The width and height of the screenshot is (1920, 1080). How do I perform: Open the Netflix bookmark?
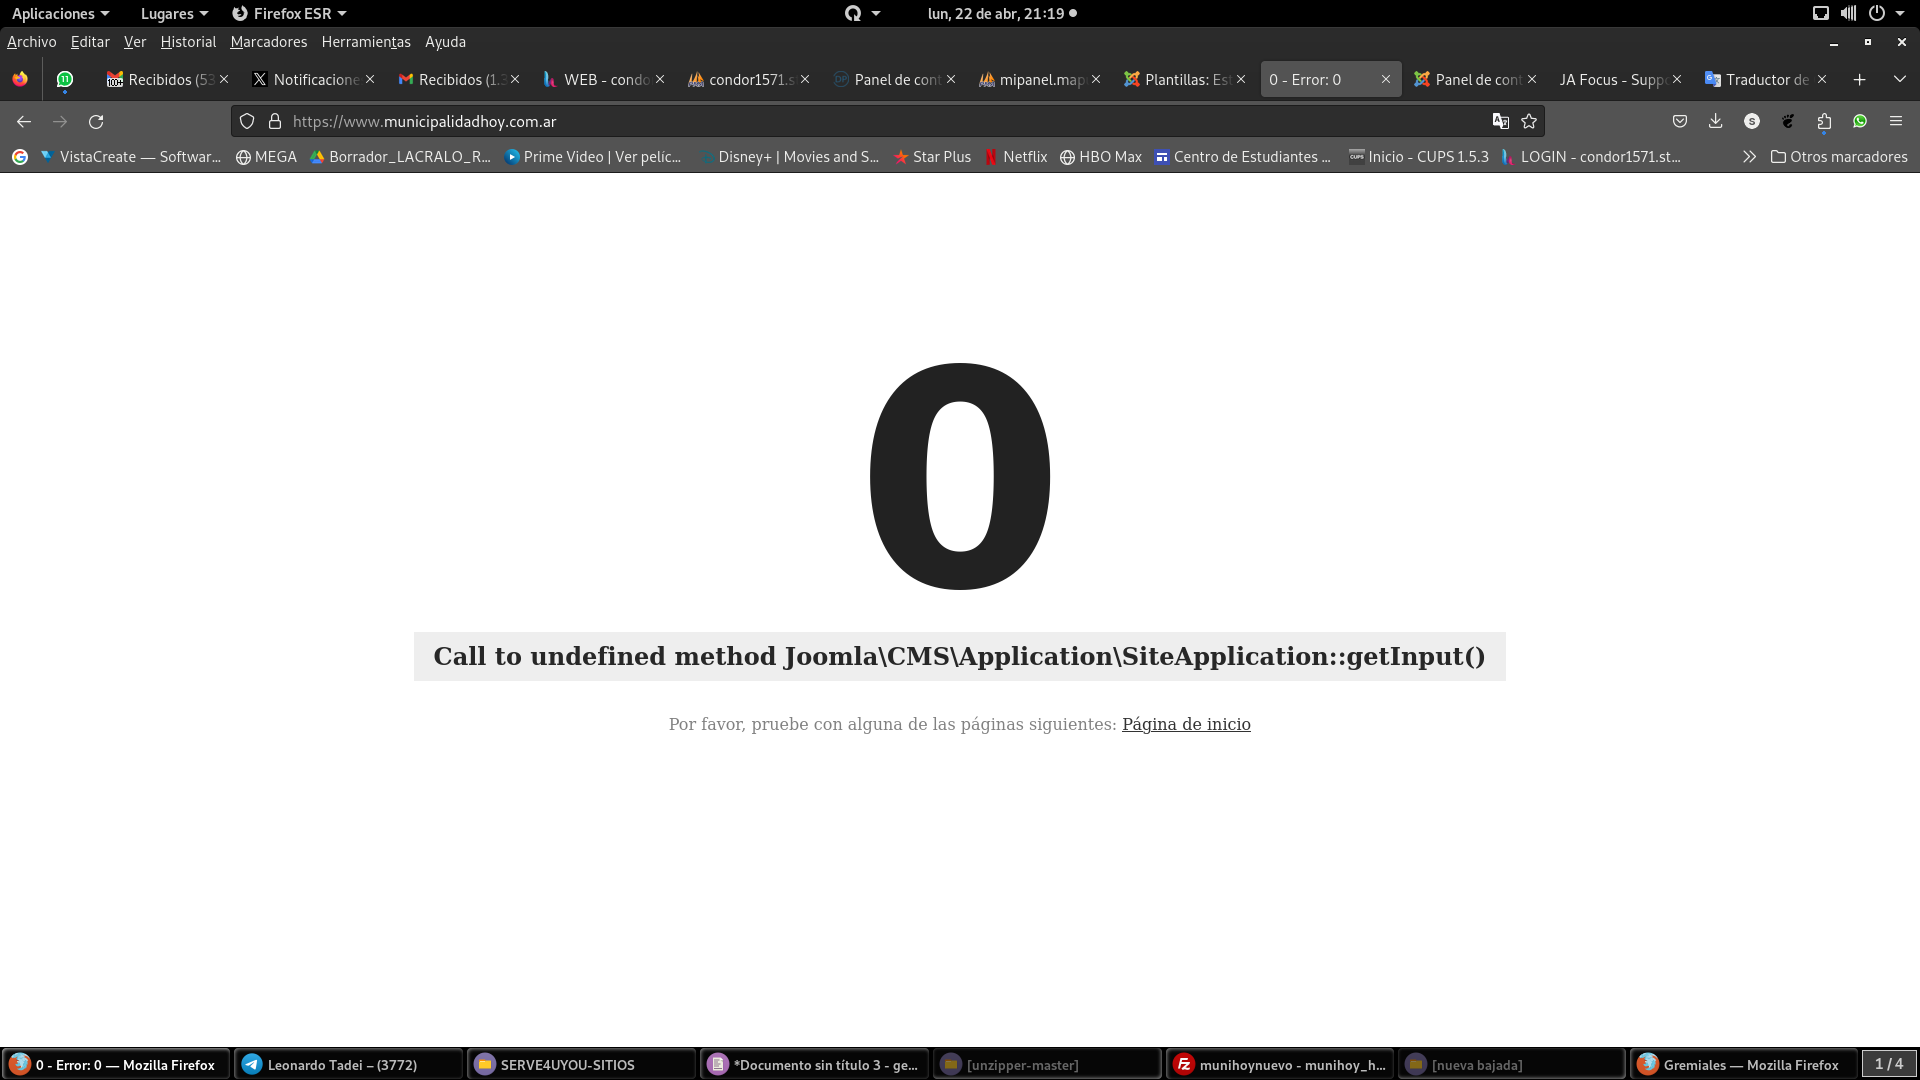[x=1016, y=157]
